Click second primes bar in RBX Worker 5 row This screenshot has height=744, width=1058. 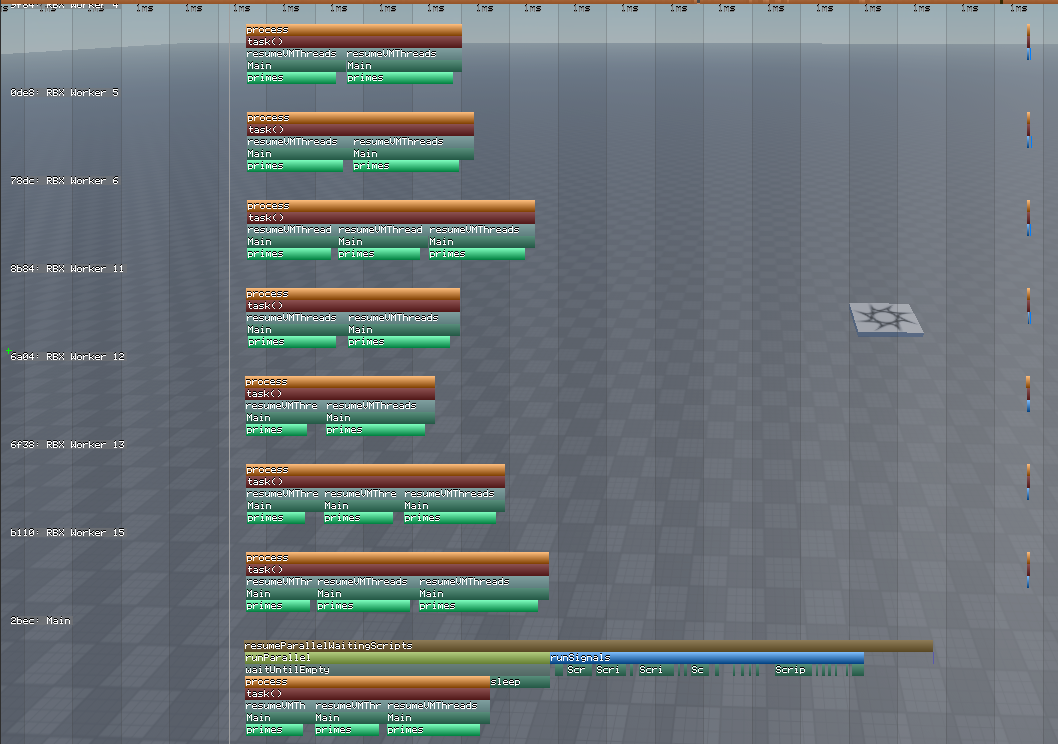click(x=406, y=166)
